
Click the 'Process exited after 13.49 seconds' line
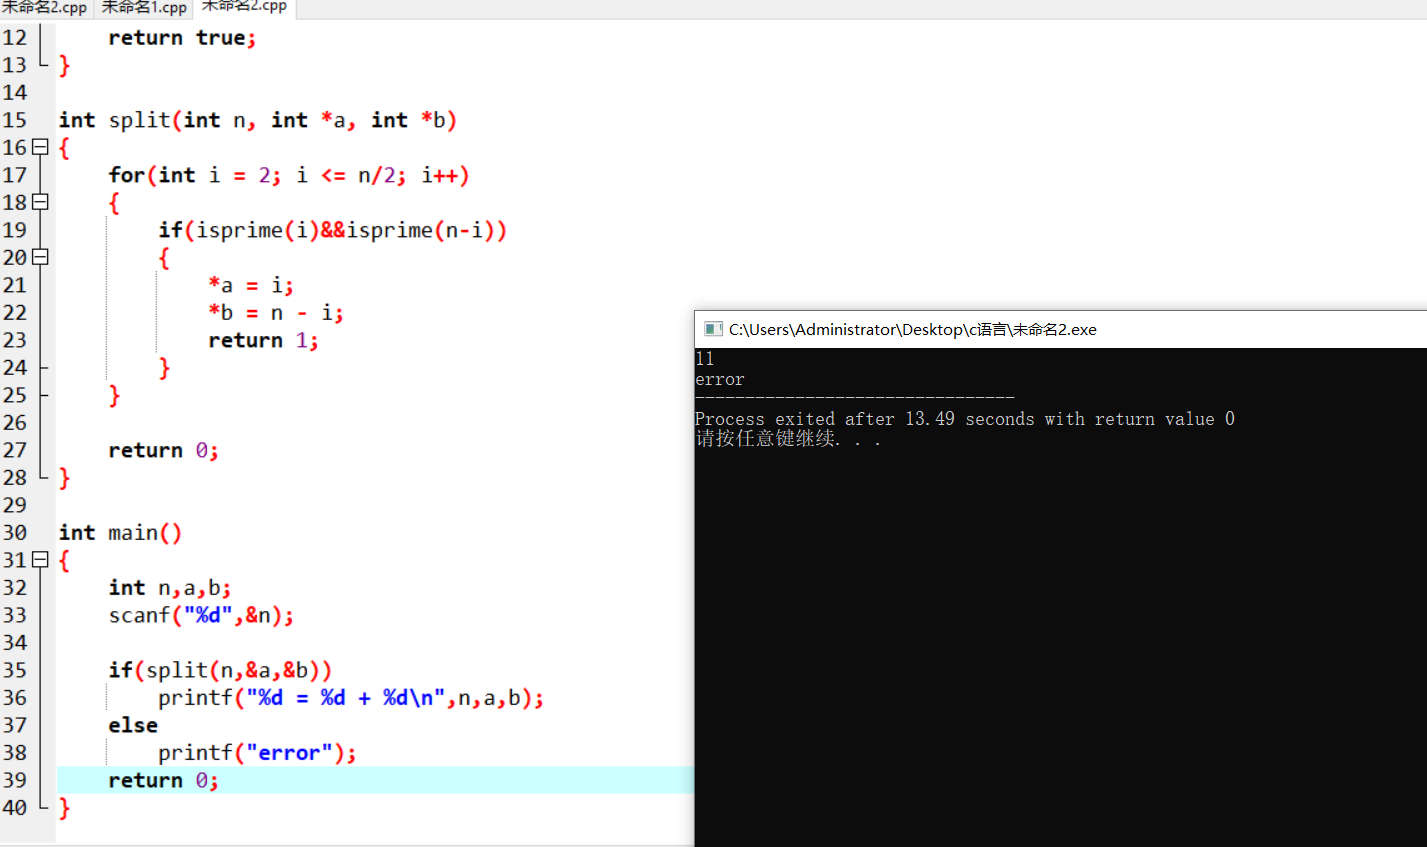pyautogui.click(x=965, y=419)
